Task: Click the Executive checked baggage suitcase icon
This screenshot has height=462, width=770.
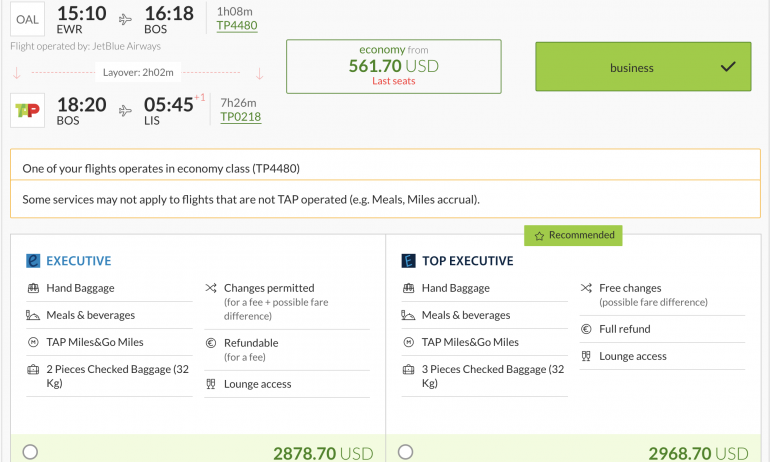Action: 34,370
